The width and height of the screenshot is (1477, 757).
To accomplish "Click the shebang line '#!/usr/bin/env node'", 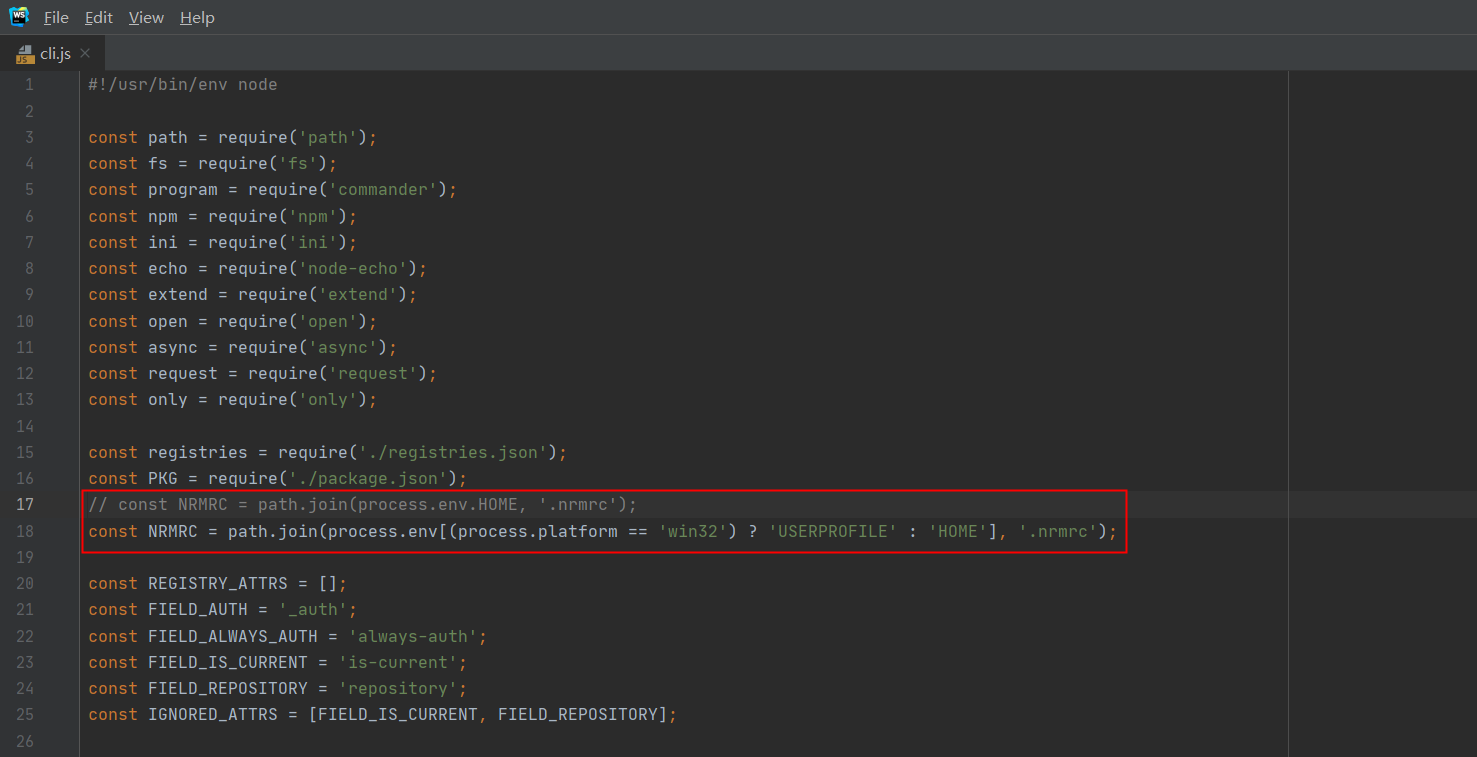I will pos(183,85).
